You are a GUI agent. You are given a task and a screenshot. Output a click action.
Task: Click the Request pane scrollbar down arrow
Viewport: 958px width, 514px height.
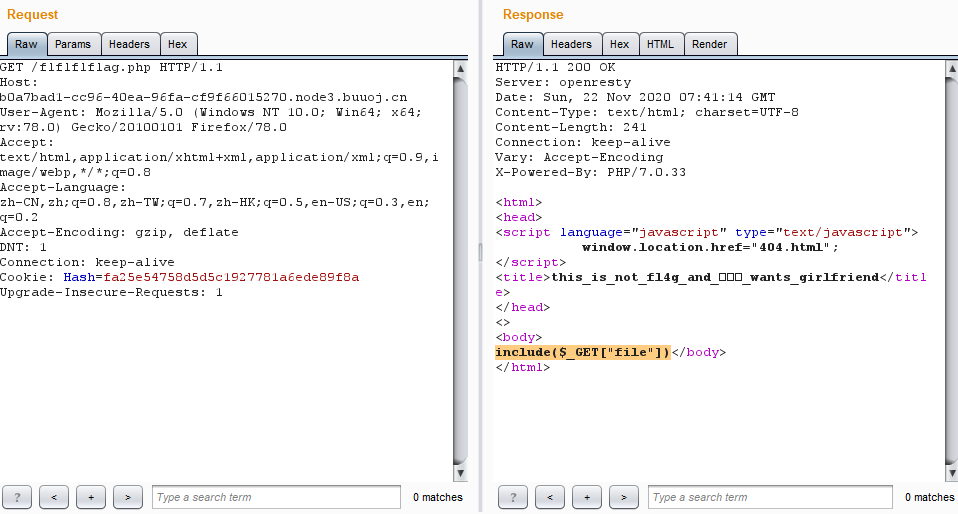[x=461, y=473]
